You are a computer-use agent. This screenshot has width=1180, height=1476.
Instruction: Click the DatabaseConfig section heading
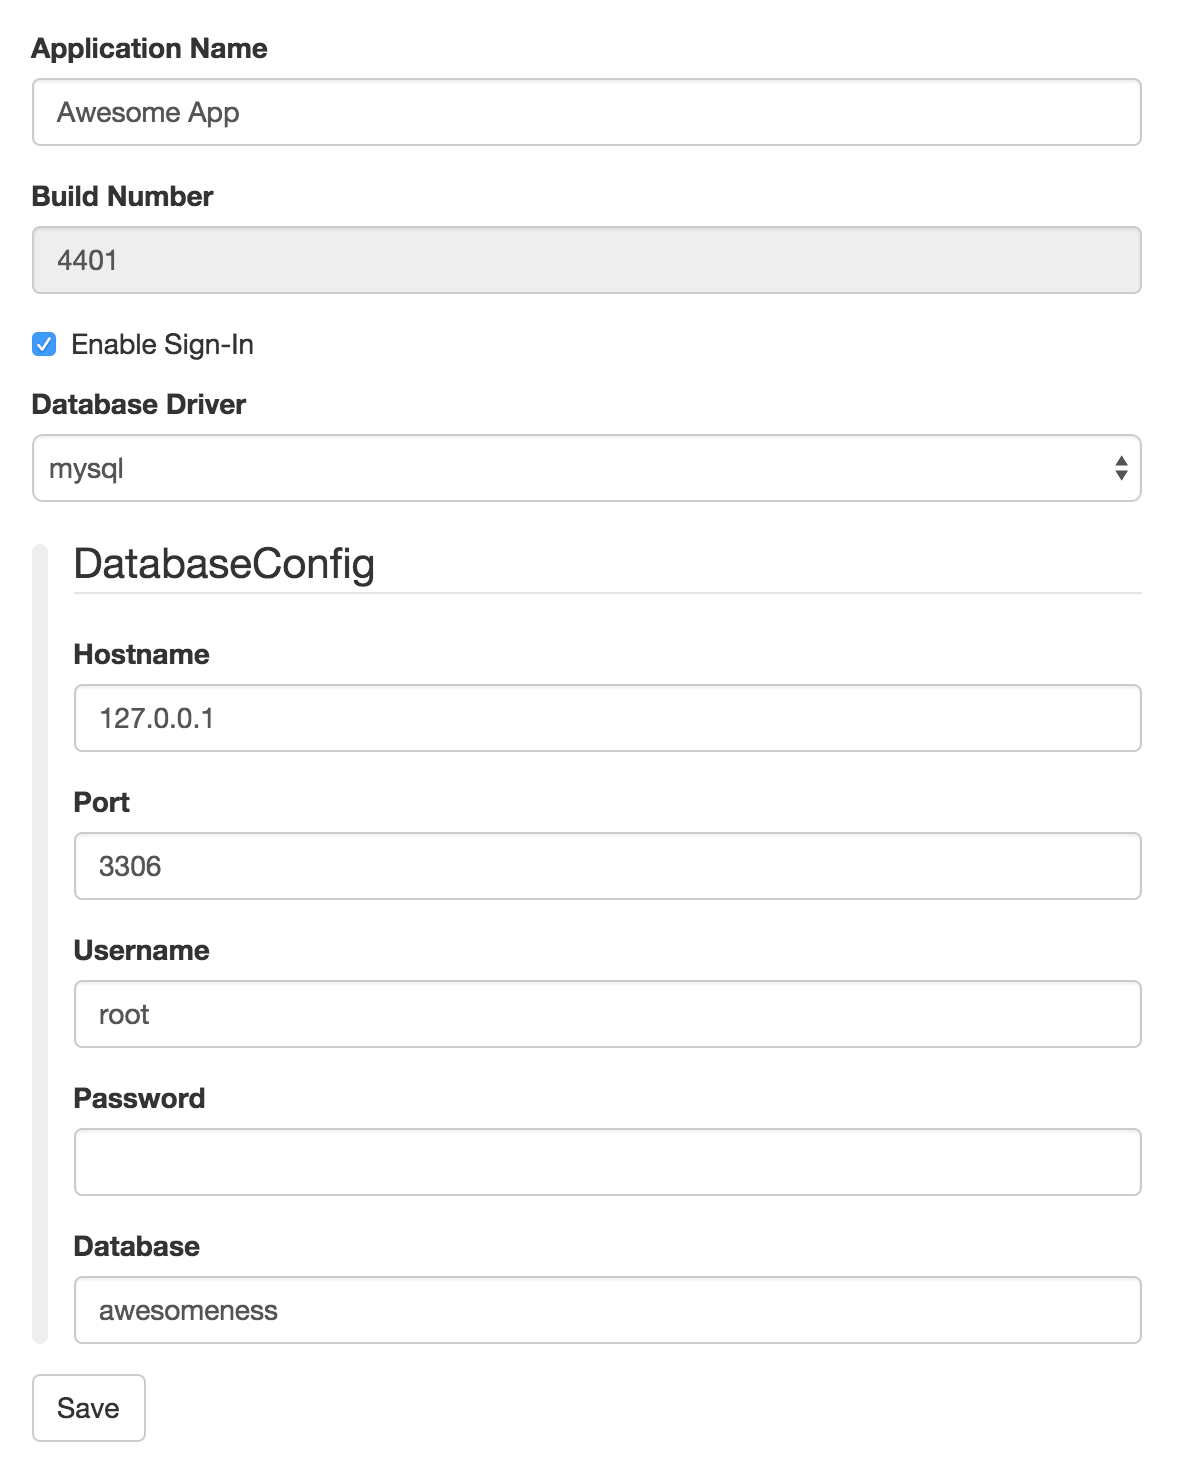[x=224, y=565]
